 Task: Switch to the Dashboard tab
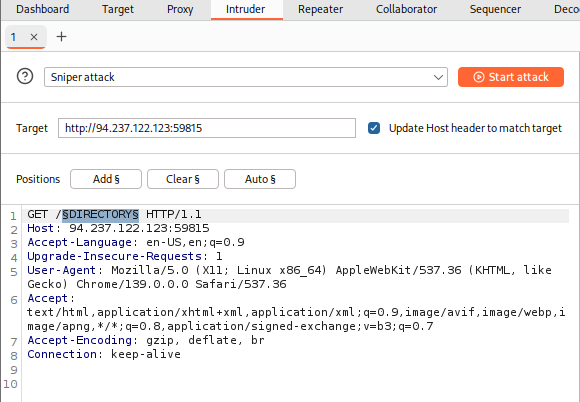point(43,9)
